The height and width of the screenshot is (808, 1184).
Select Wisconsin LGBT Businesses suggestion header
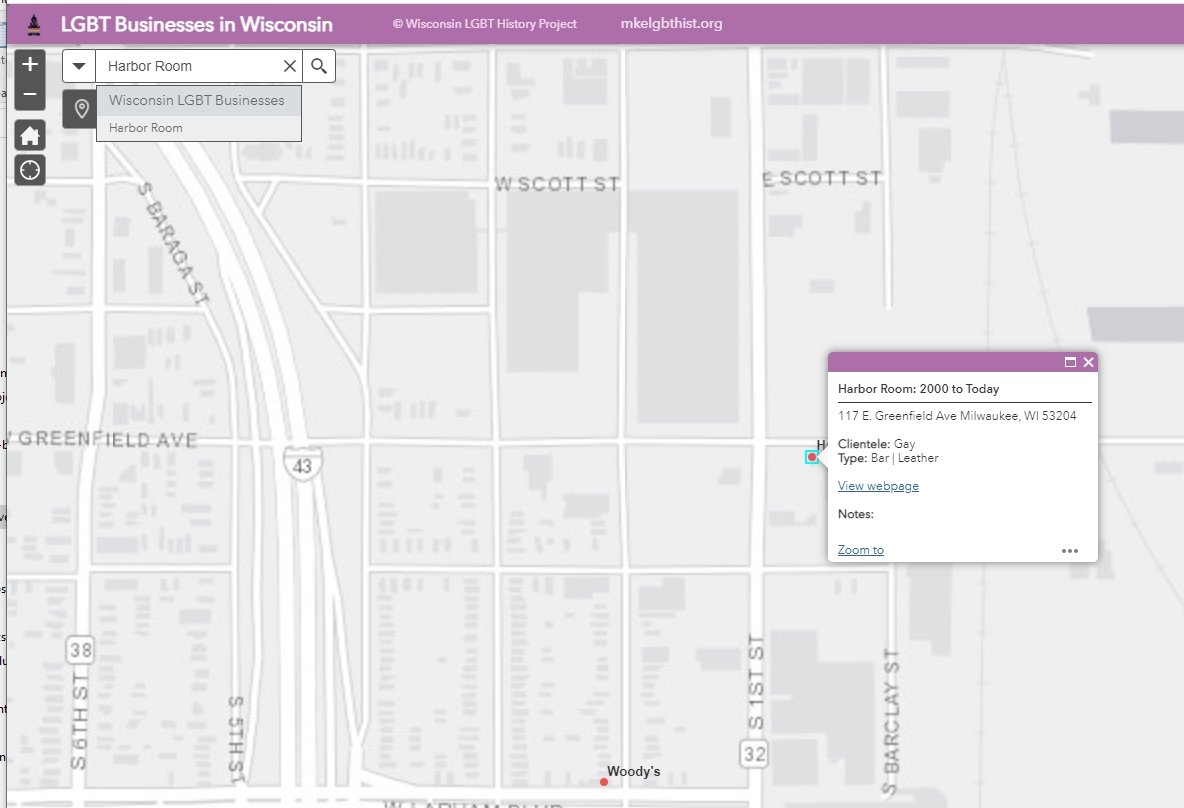197,100
